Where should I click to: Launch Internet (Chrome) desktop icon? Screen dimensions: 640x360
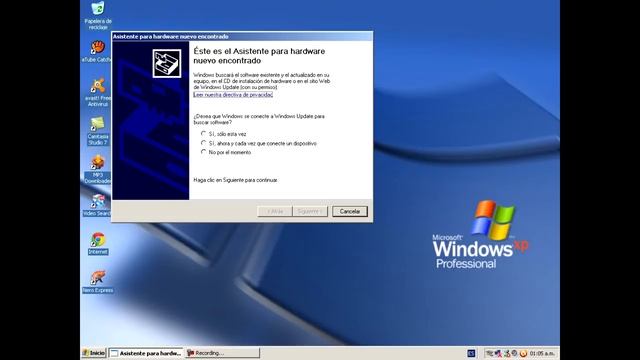pos(98,244)
